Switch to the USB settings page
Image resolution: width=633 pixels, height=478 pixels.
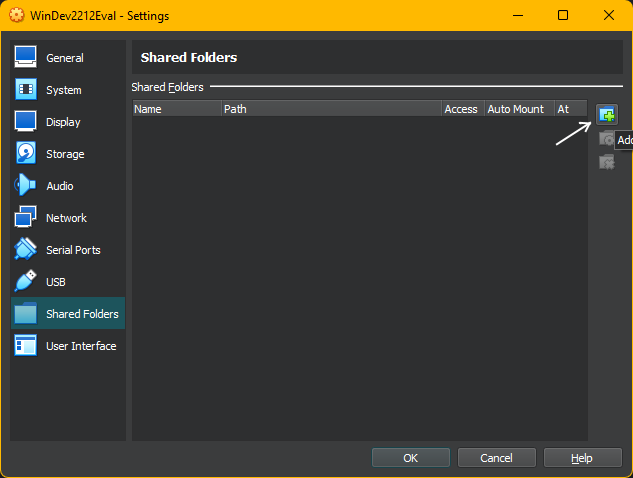tap(68, 281)
